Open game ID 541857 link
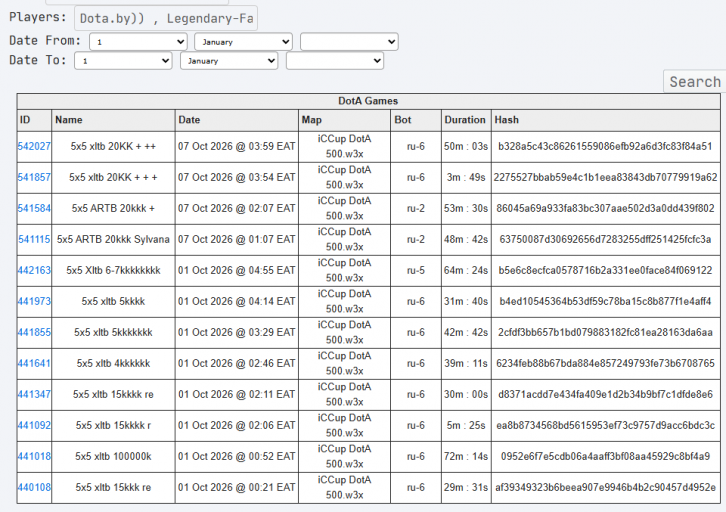The height and width of the screenshot is (512, 726). tap(34, 177)
